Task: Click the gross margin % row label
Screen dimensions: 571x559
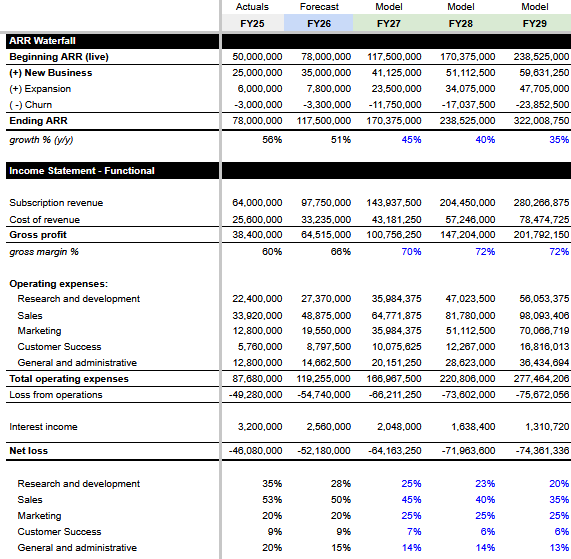Action: [44, 252]
